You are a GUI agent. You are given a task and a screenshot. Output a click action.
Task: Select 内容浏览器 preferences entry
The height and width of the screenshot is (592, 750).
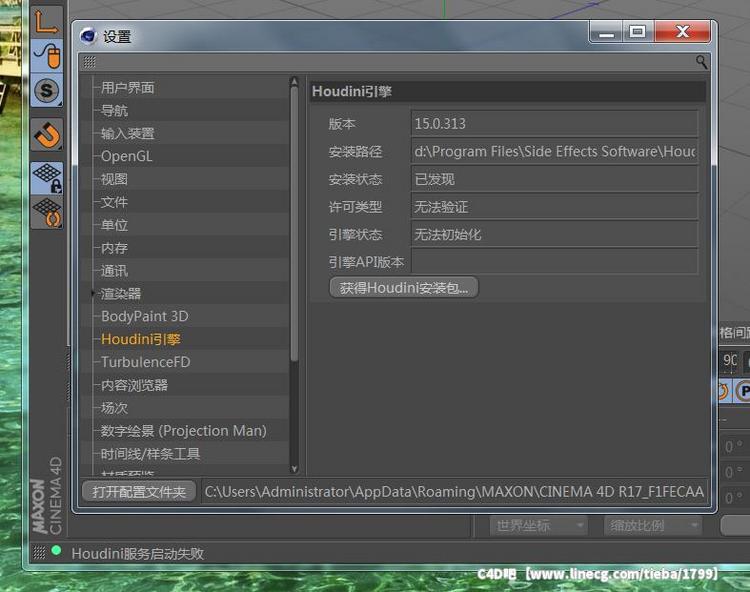pos(134,385)
